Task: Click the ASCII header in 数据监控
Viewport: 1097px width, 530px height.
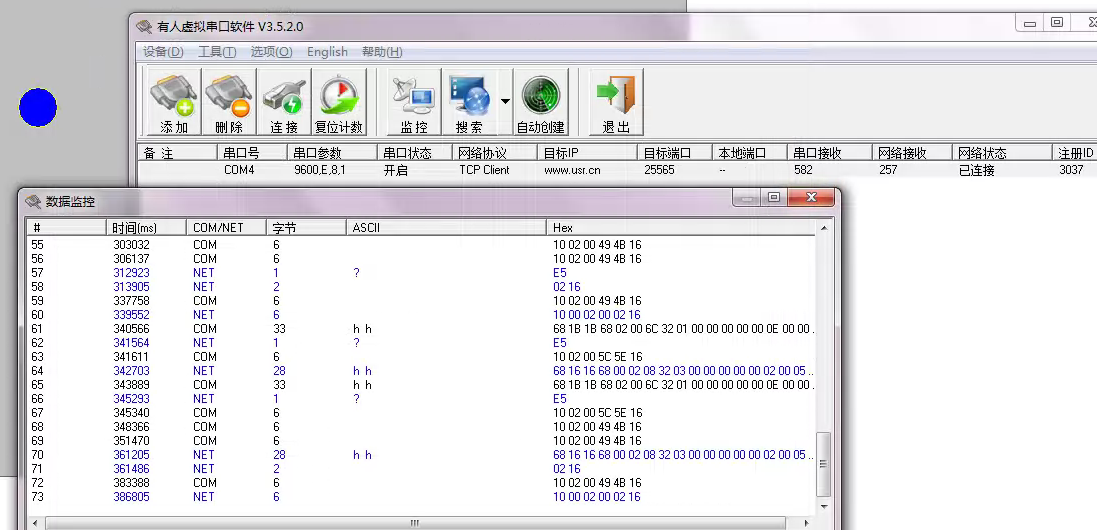Action: 446,227
